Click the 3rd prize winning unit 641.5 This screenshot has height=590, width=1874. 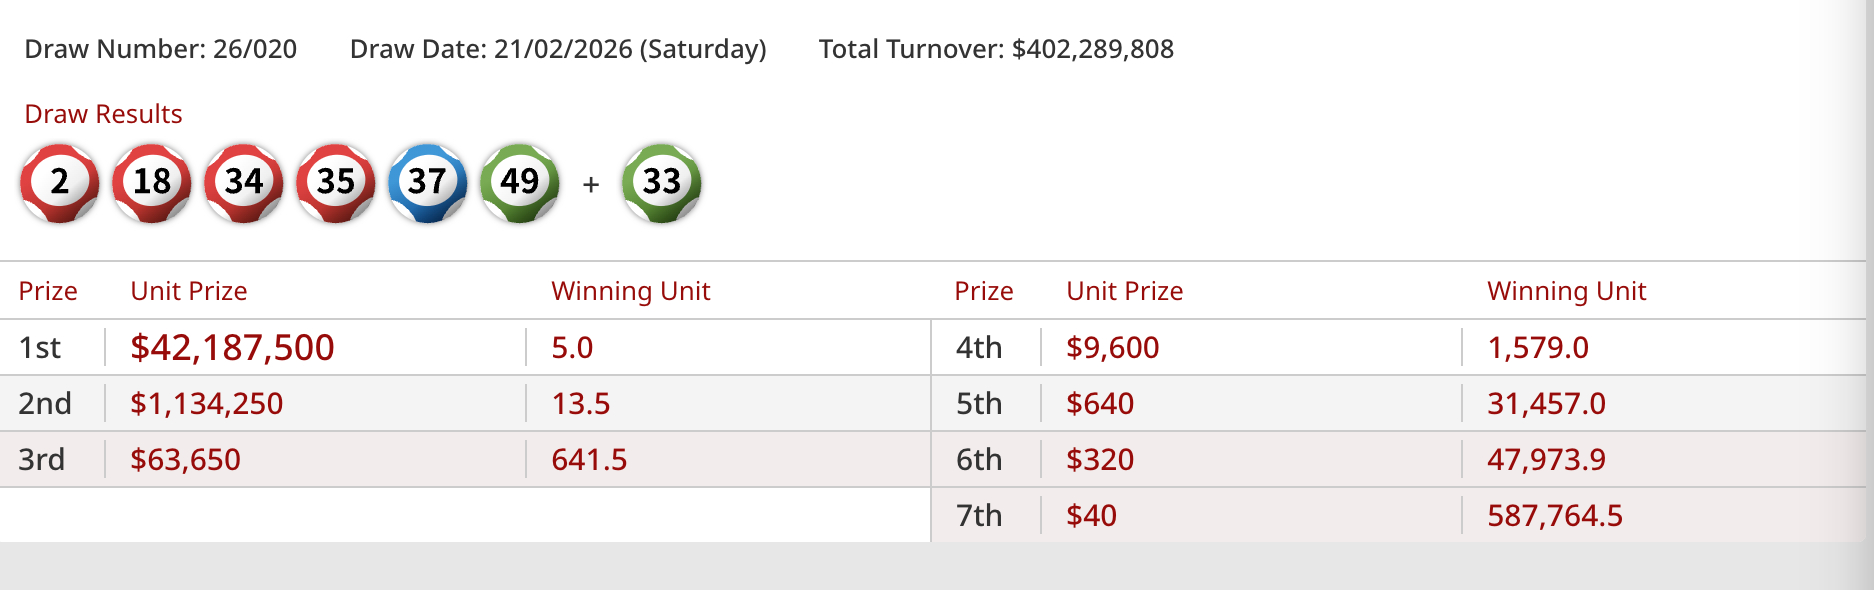(x=589, y=459)
